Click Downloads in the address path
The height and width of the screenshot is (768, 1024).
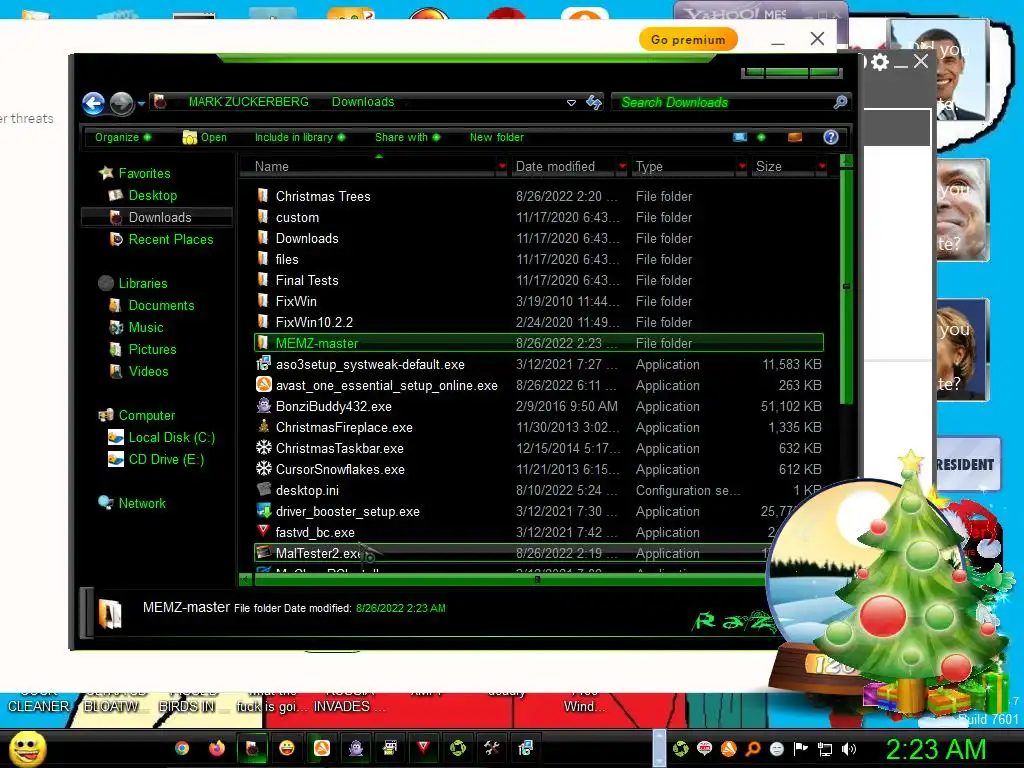pos(362,102)
